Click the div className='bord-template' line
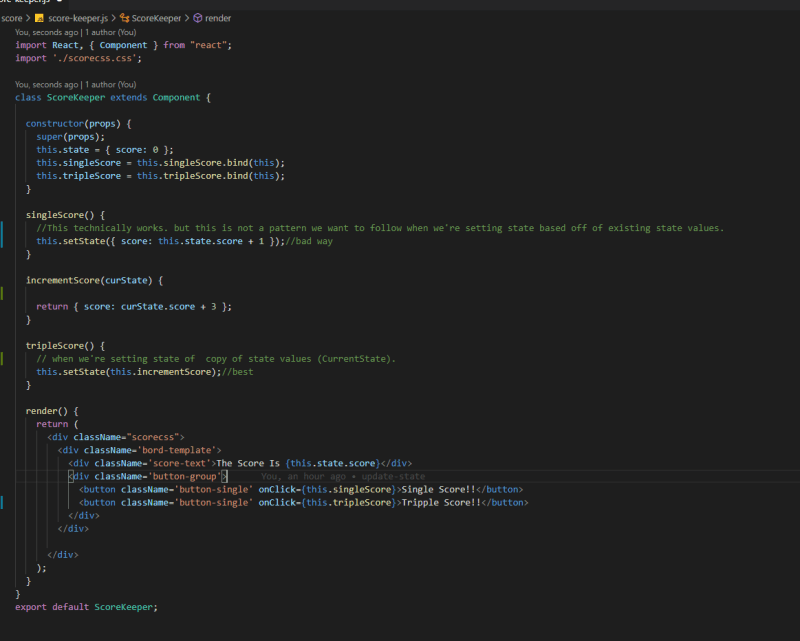This screenshot has height=641, width=800. coord(140,451)
